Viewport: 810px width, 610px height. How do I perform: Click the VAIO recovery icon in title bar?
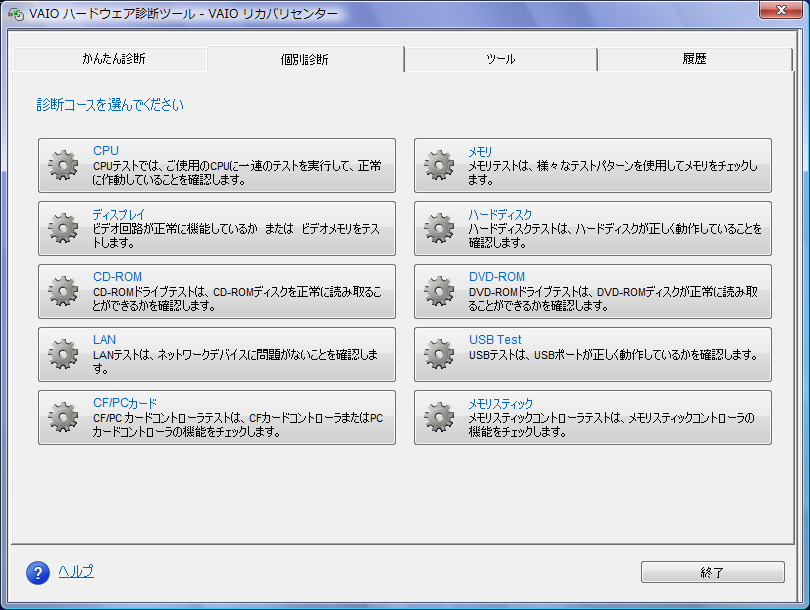[16, 14]
